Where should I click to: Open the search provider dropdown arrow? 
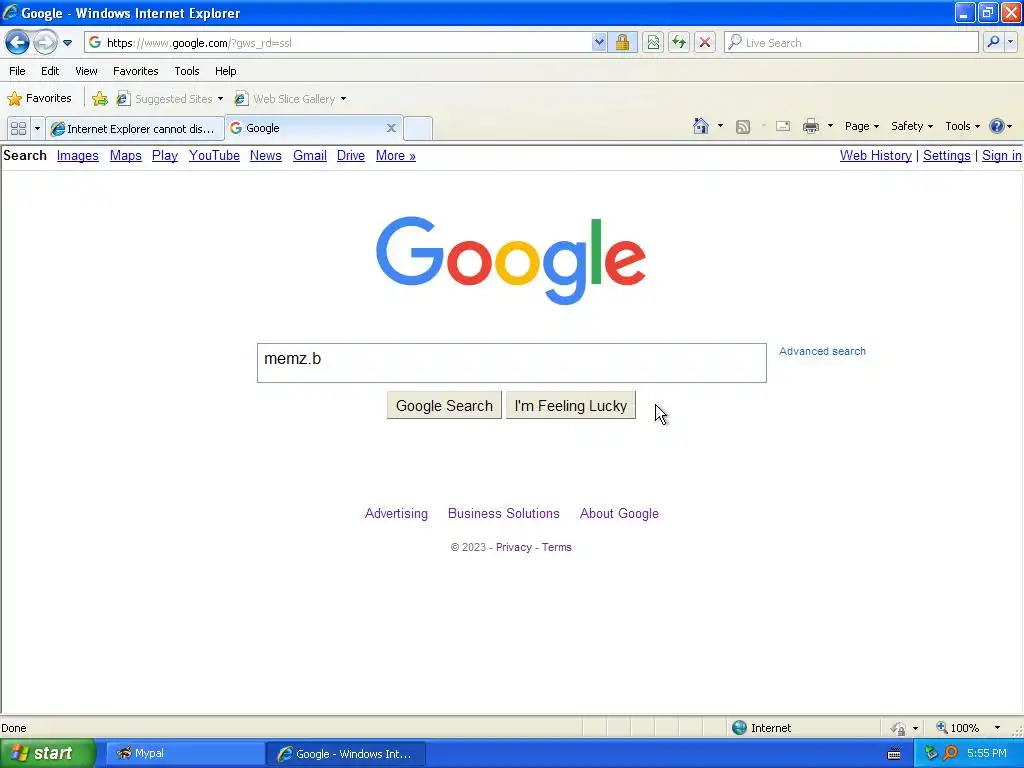[1010, 42]
